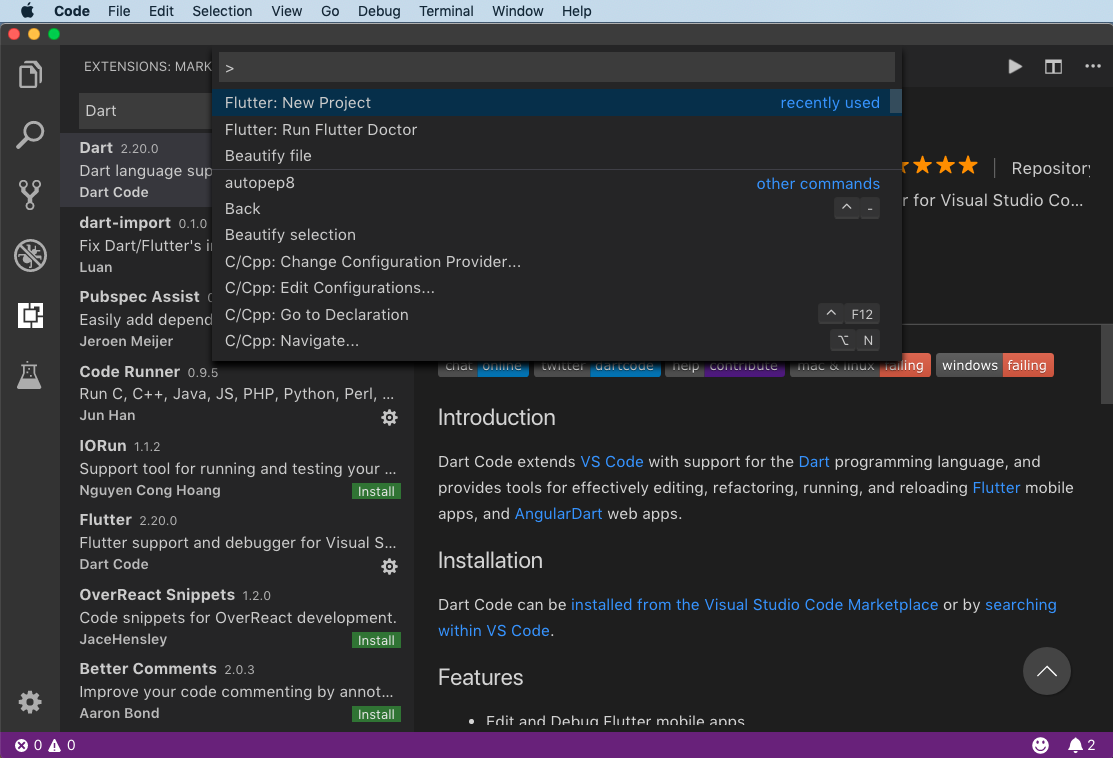Click the command palette input field
Viewport: 1113px width, 758px height.
click(x=556, y=67)
